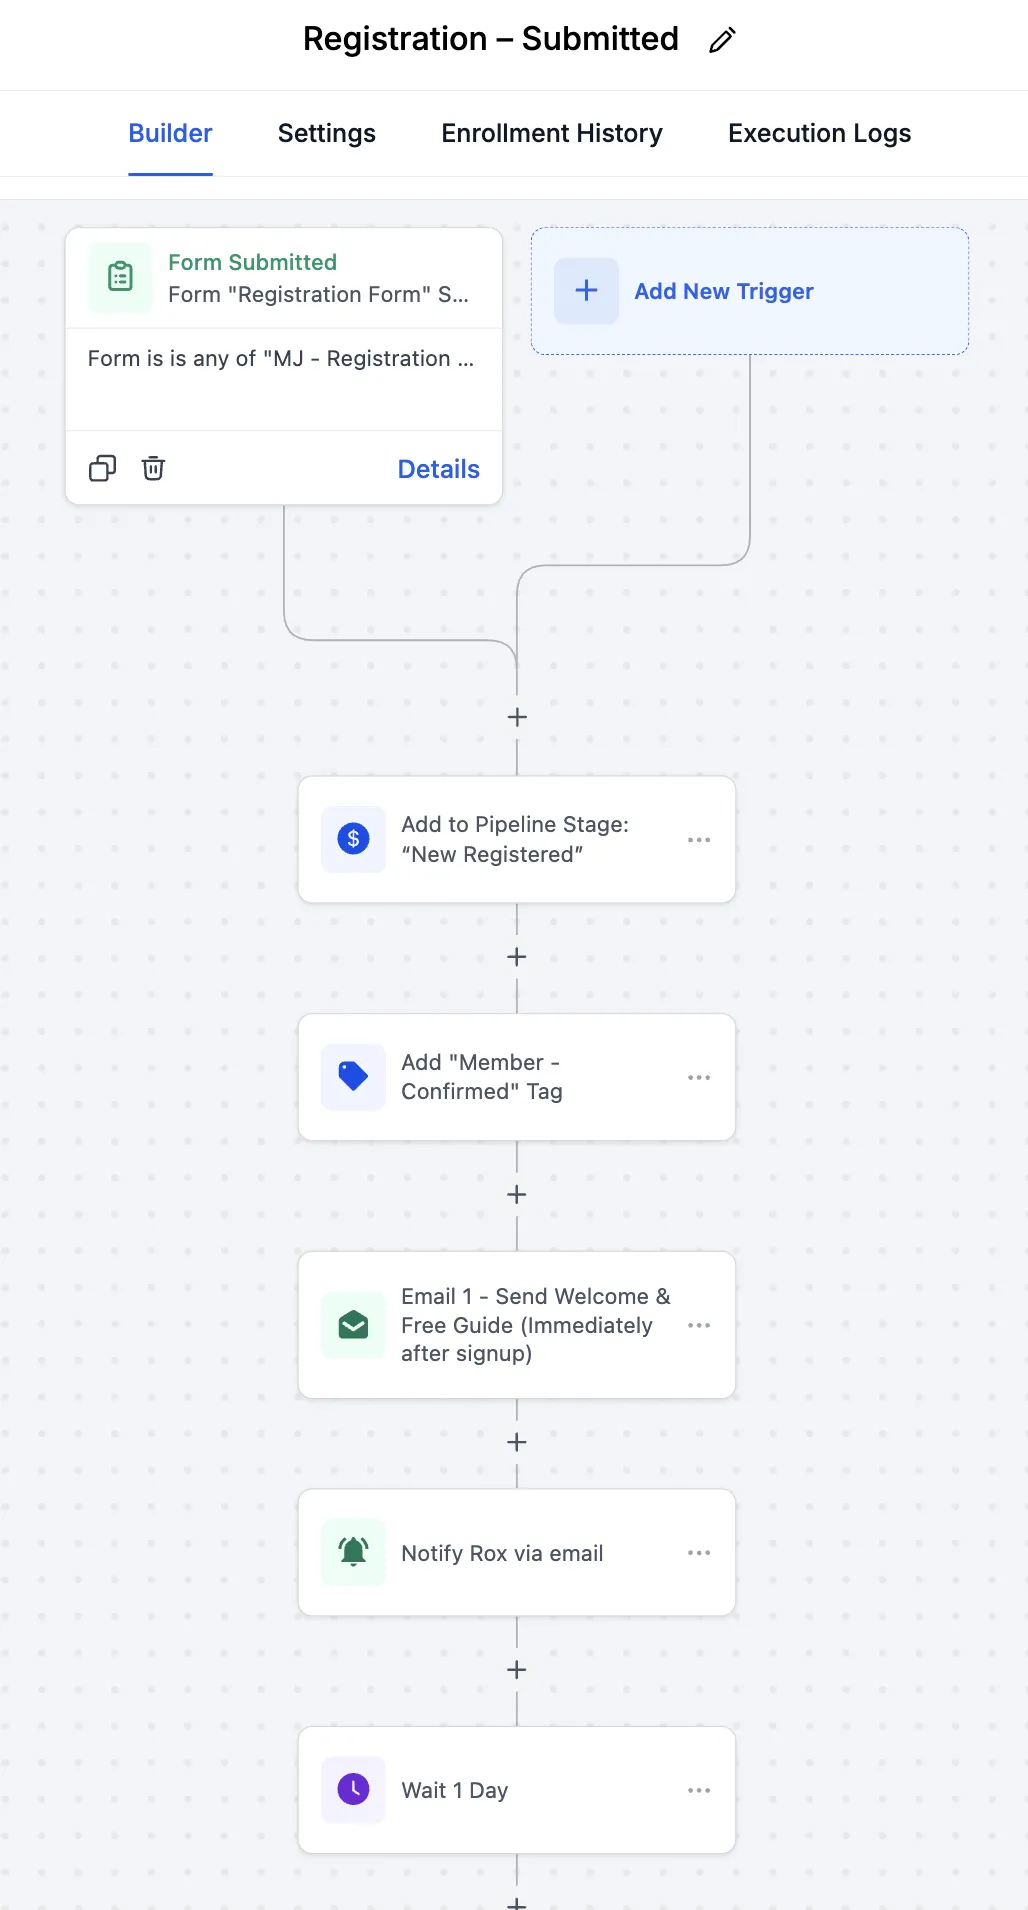Click the Notify Rox bell icon
Image resolution: width=1028 pixels, height=1910 pixels.
tap(353, 1552)
